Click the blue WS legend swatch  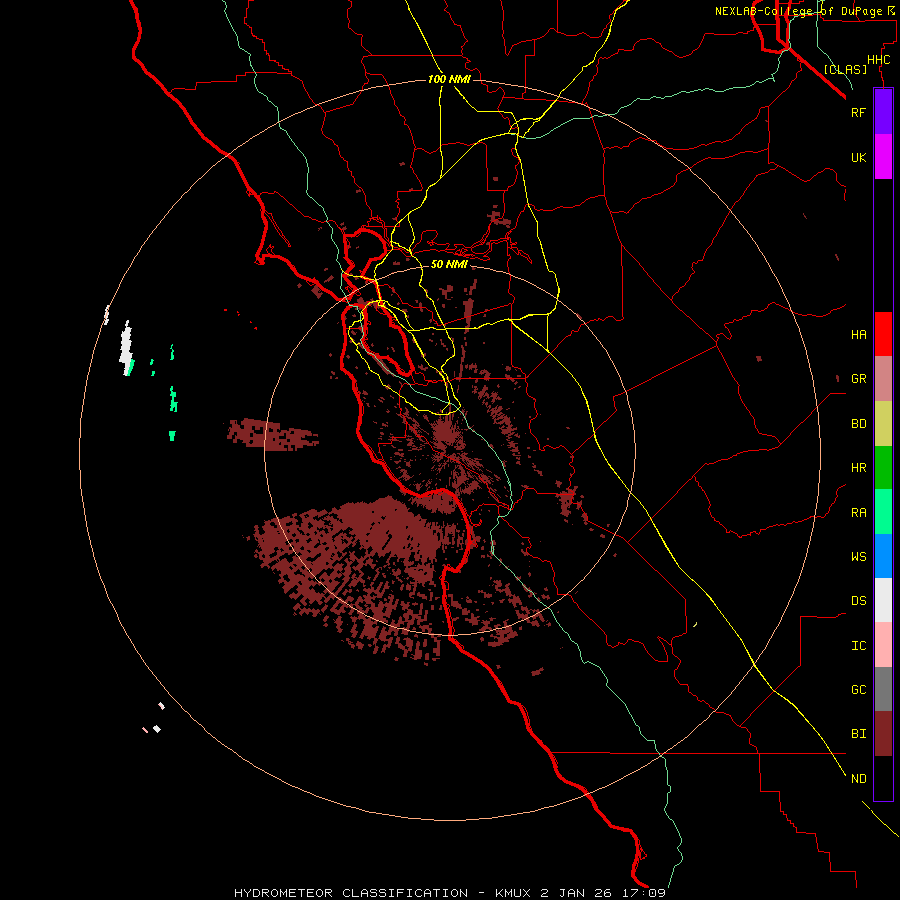[x=883, y=556]
